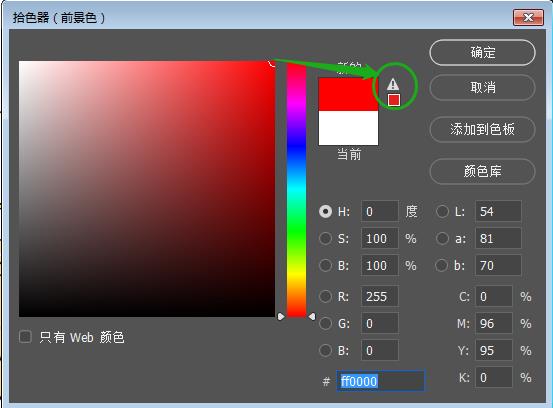Click the 确定 button
The height and width of the screenshot is (408, 553).
click(482, 53)
